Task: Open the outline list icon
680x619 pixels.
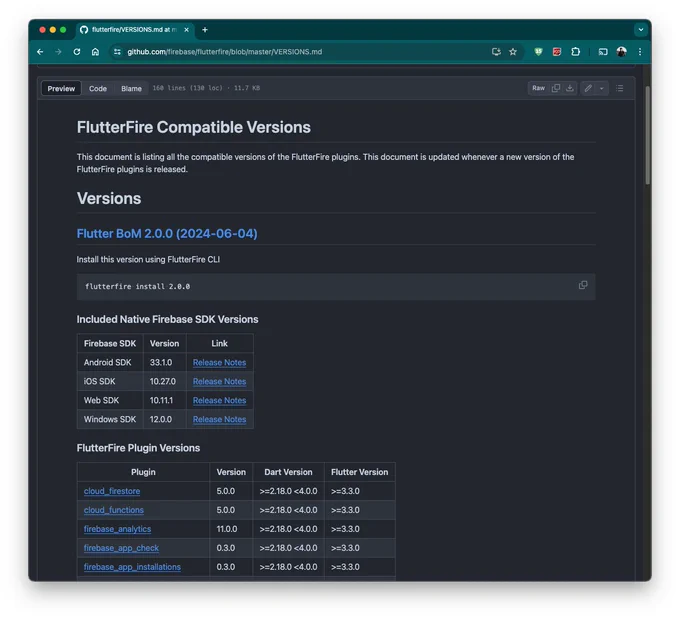Action: [620, 88]
